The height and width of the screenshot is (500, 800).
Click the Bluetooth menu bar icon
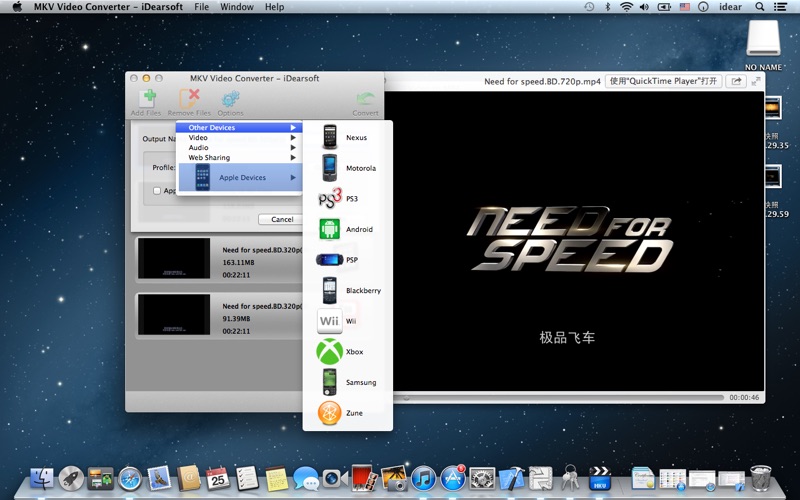point(608,7)
